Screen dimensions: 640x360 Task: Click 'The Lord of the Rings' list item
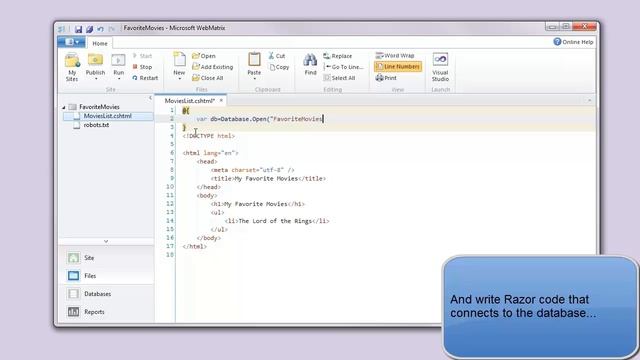pyautogui.click(x=277, y=221)
